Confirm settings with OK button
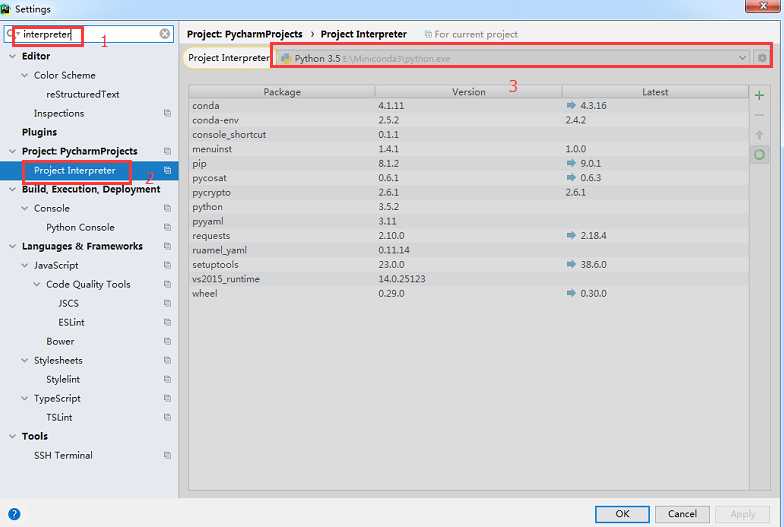 point(622,514)
